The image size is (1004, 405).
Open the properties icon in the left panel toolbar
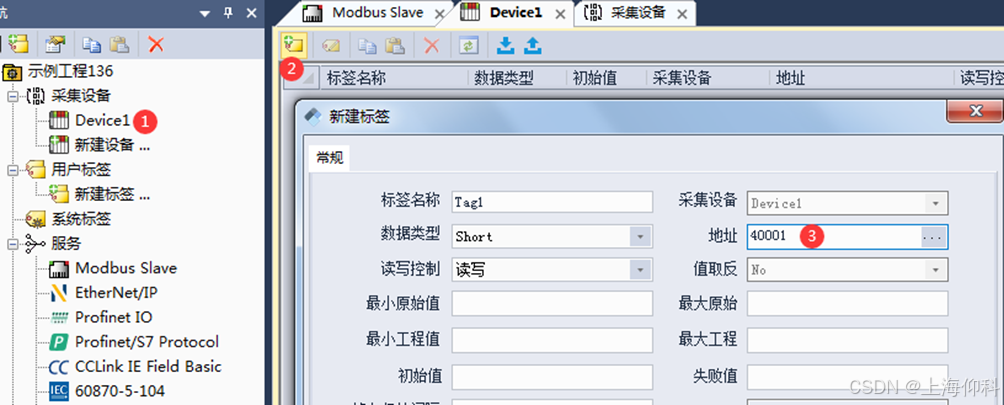click(56, 44)
